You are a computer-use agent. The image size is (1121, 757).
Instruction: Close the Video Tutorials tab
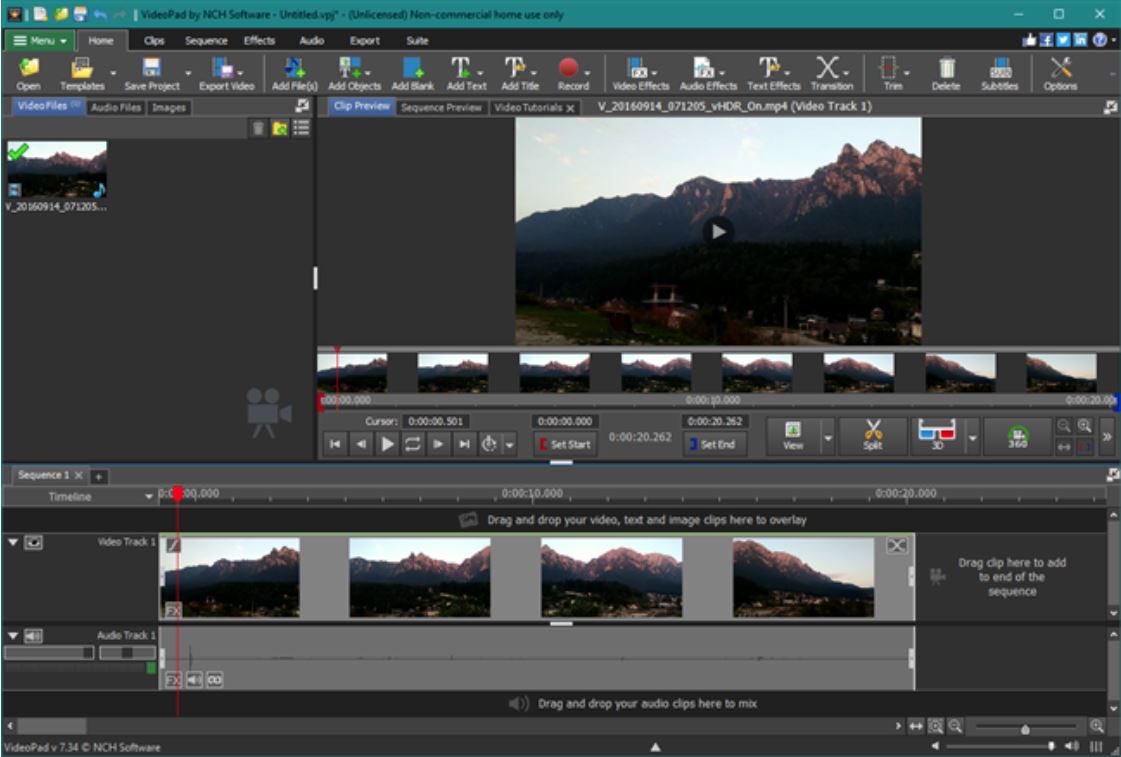(571, 108)
